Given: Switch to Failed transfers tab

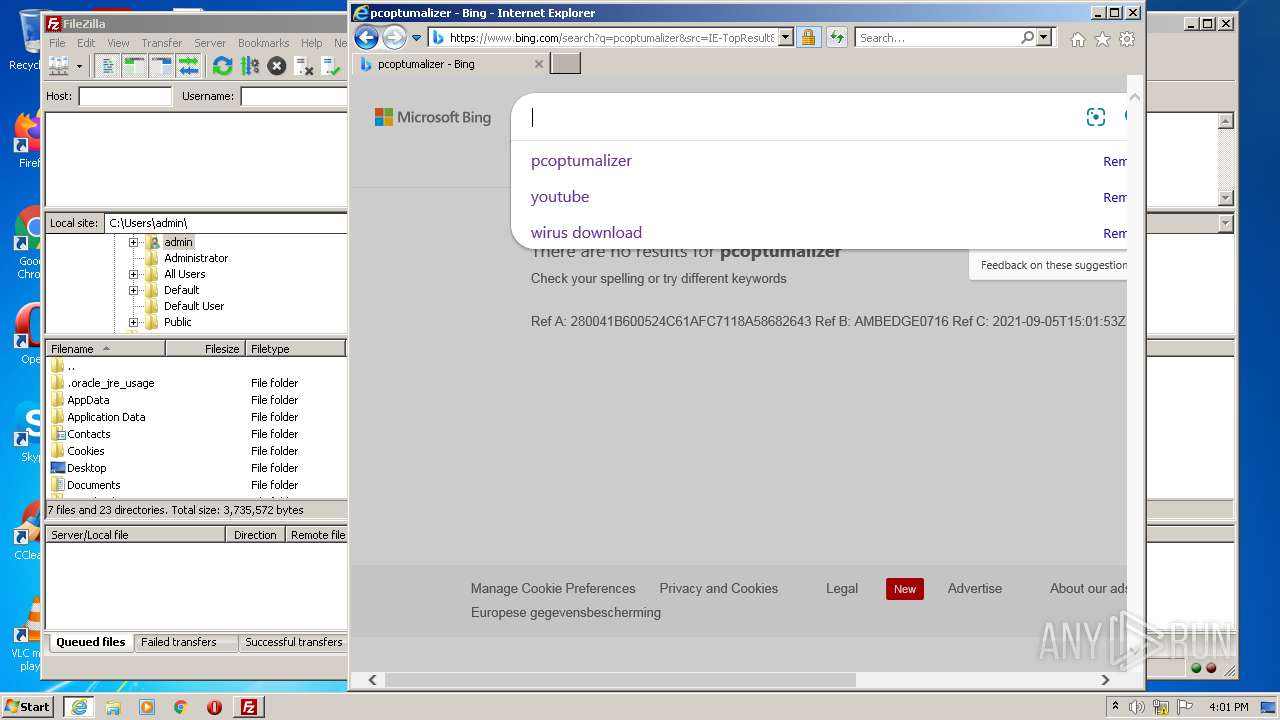Looking at the screenshot, I should click(179, 642).
